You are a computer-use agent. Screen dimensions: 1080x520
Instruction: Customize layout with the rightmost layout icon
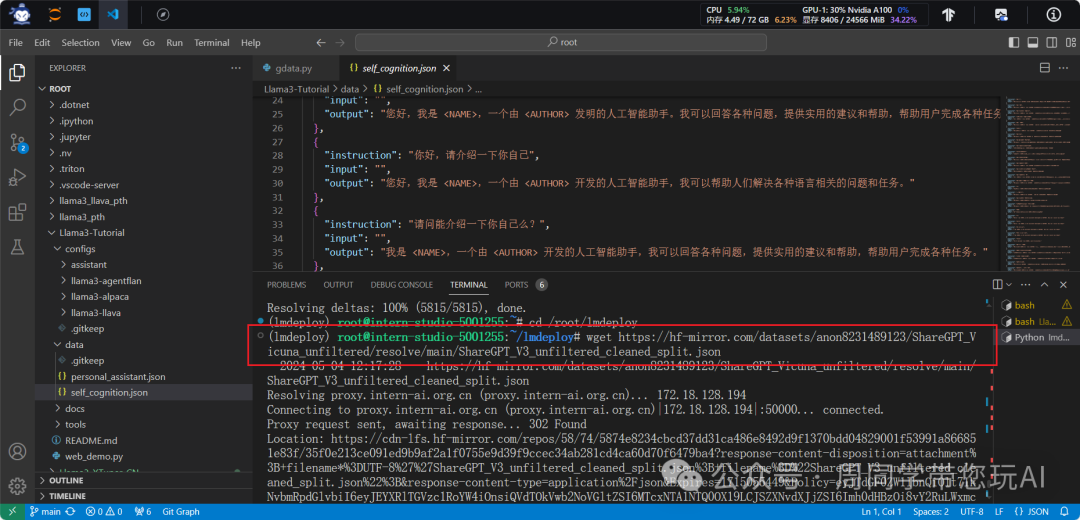(1068, 43)
